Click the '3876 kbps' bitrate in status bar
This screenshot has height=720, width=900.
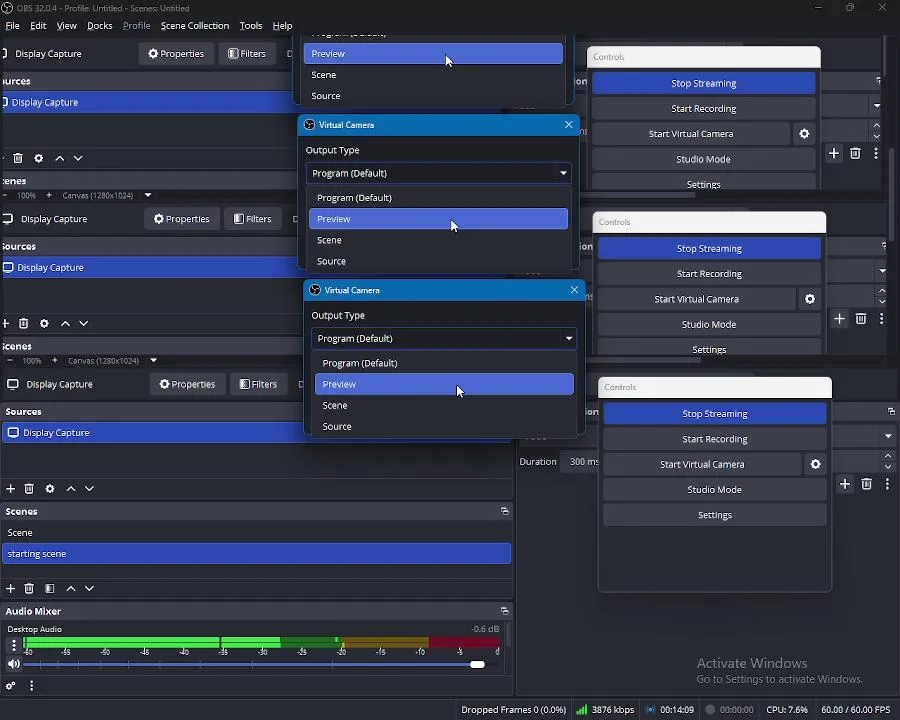[x=612, y=710]
